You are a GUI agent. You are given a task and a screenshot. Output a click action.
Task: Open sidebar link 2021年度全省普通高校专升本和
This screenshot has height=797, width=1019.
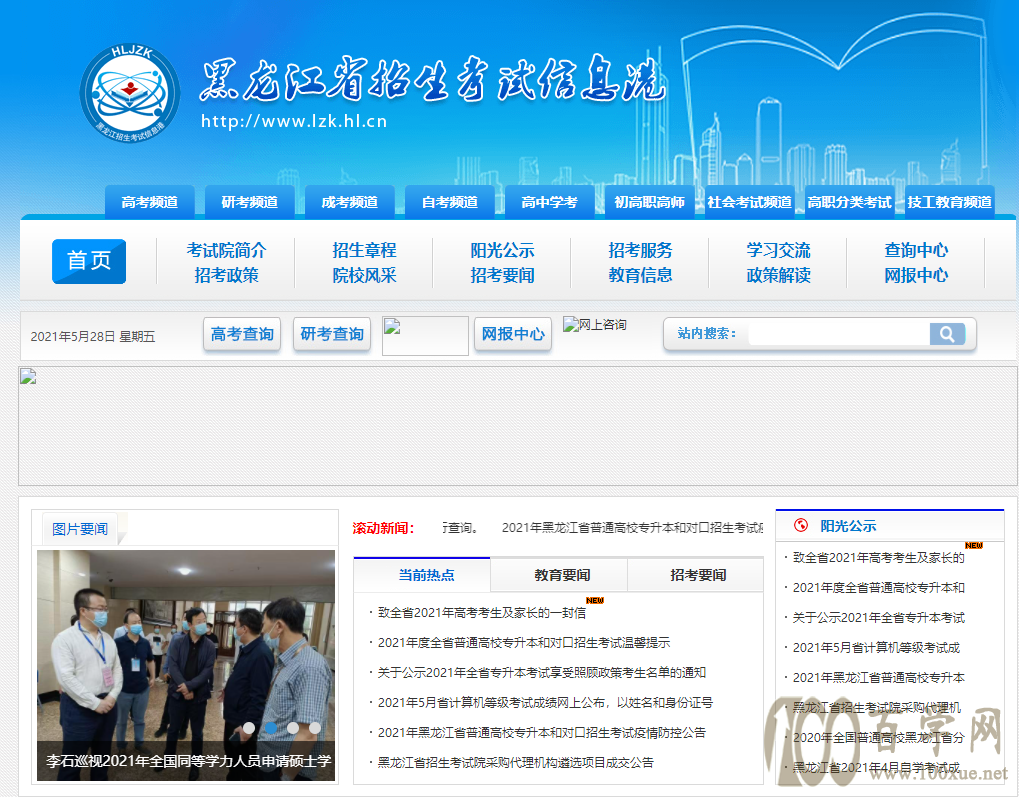879,588
